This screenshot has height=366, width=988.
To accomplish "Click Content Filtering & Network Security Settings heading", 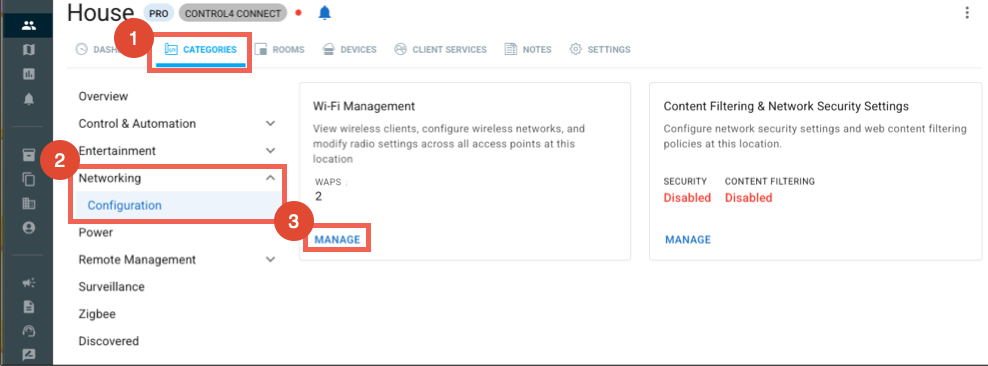I will (x=786, y=106).
